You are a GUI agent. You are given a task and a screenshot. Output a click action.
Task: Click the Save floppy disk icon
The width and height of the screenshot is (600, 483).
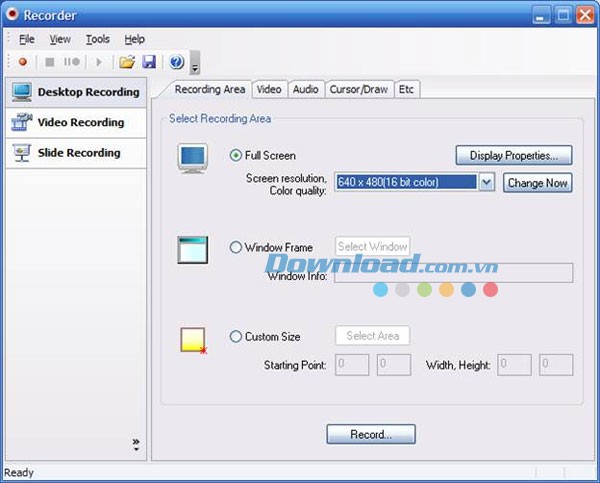coord(149,62)
